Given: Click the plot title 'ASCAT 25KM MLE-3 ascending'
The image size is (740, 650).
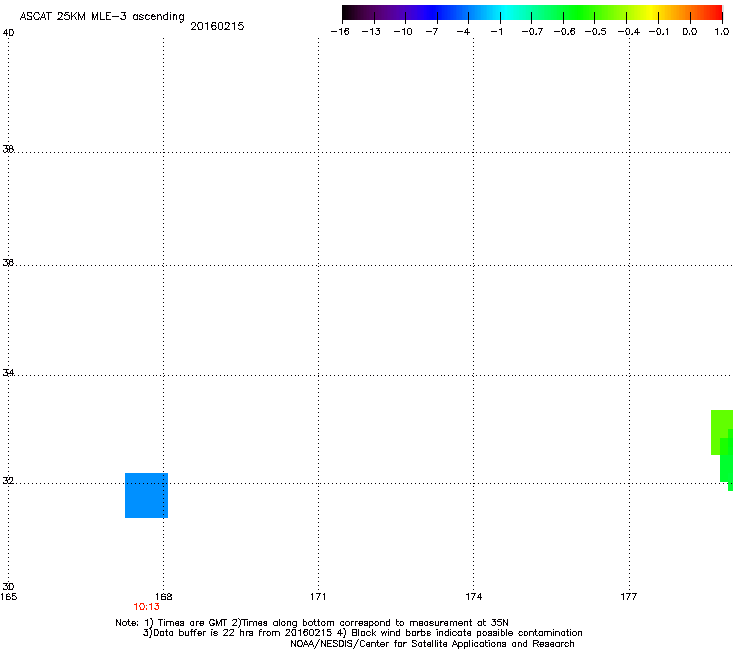Looking at the screenshot, I should tap(102, 17).
